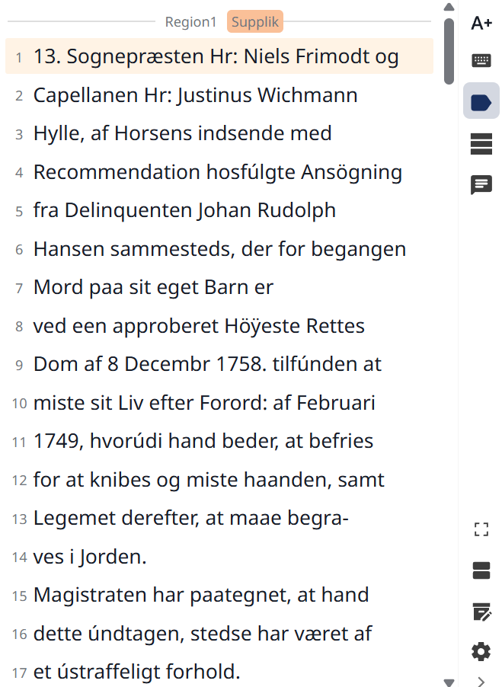Image resolution: width=502 pixels, height=687 pixels.
Task: Select the Region1 label
Action: pyautogui.click(x=191, y=22)
